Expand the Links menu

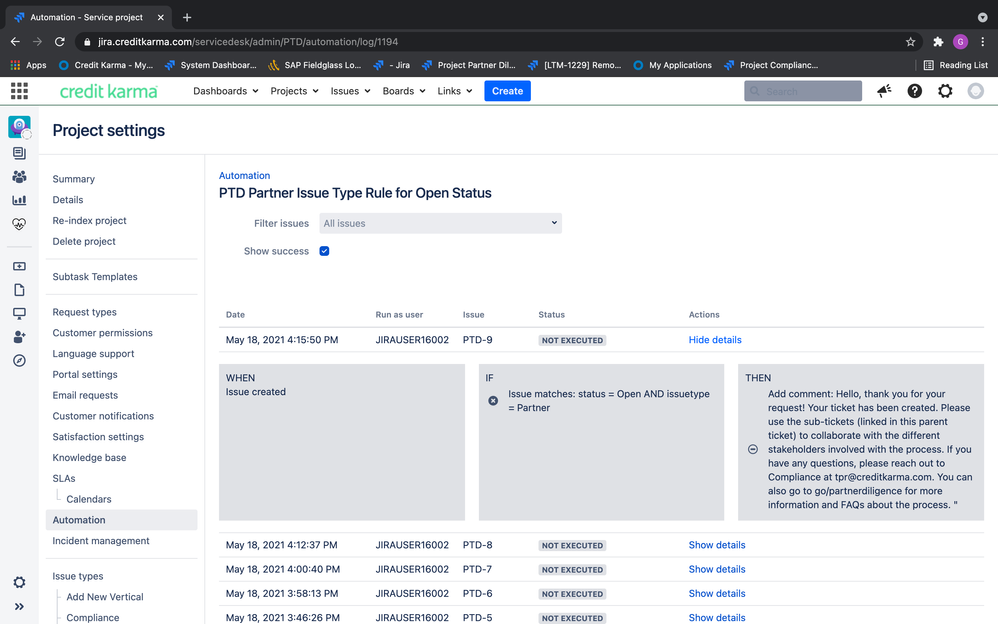coord(454,91)
